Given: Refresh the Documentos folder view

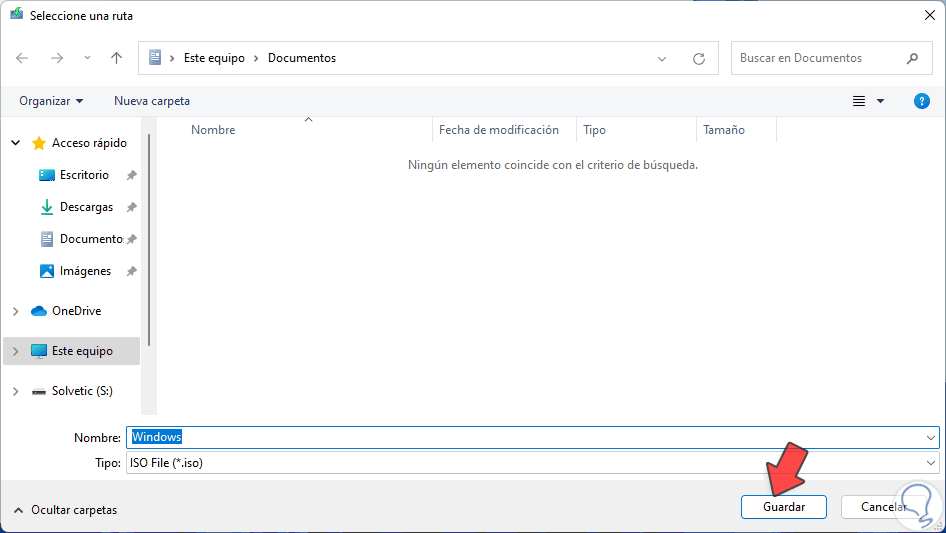Looking at the screenshot, I should [699, 59].
